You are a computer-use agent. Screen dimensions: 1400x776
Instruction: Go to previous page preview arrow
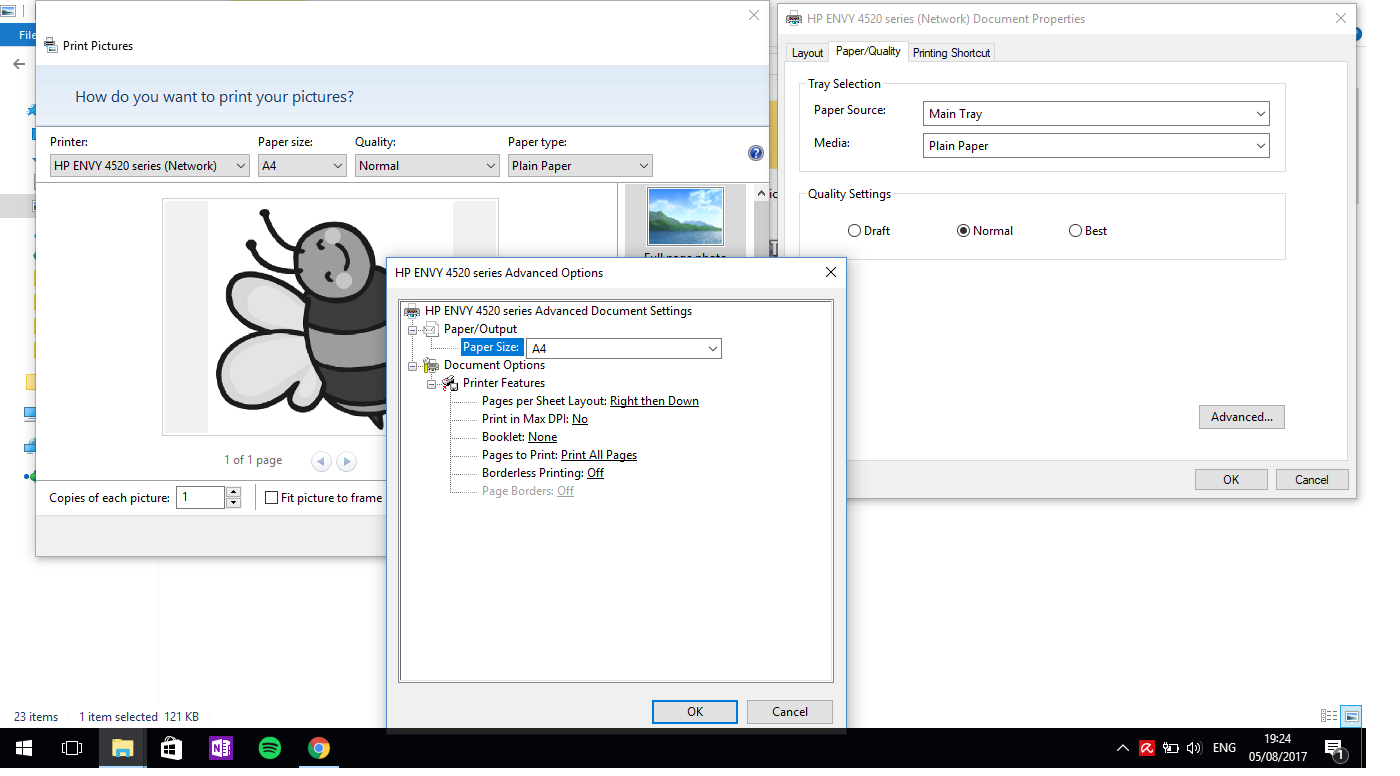coord(321,461)
